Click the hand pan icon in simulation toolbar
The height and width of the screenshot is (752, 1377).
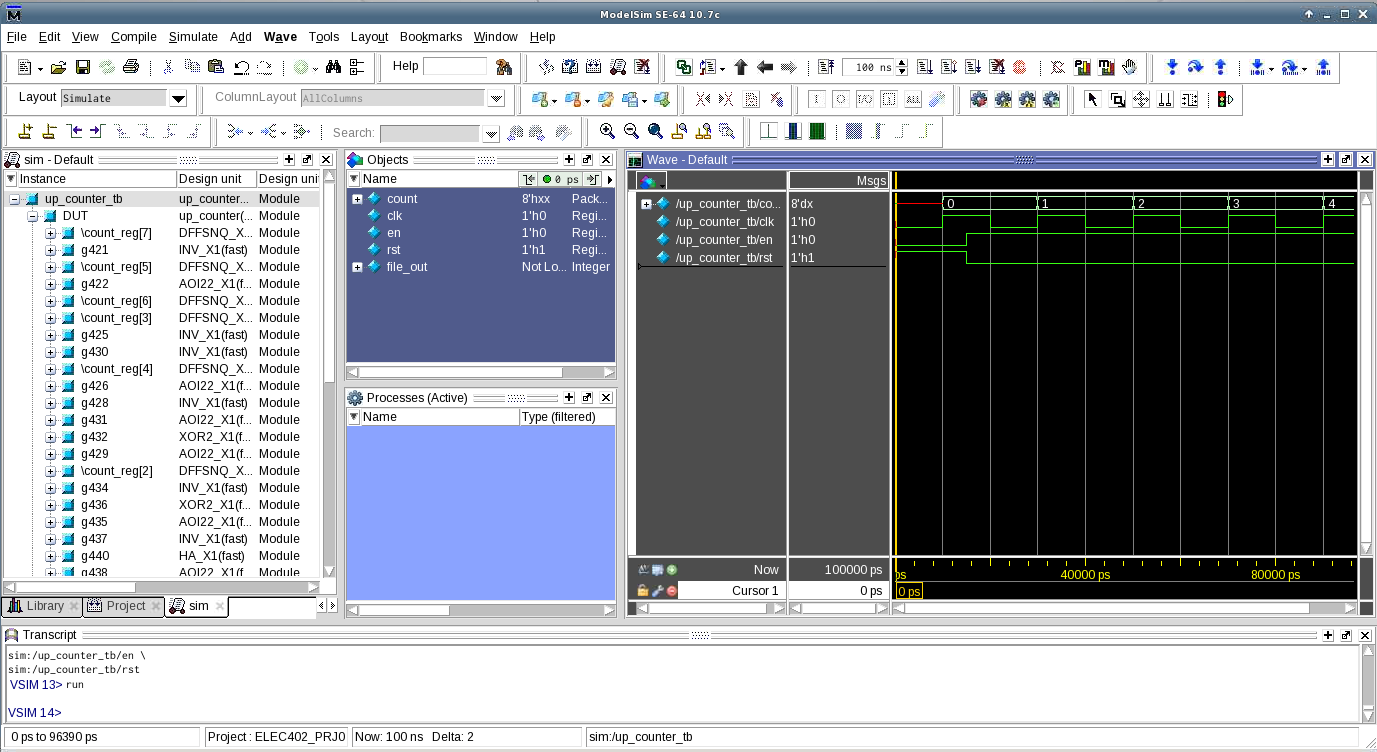[x=1130, y=67]
